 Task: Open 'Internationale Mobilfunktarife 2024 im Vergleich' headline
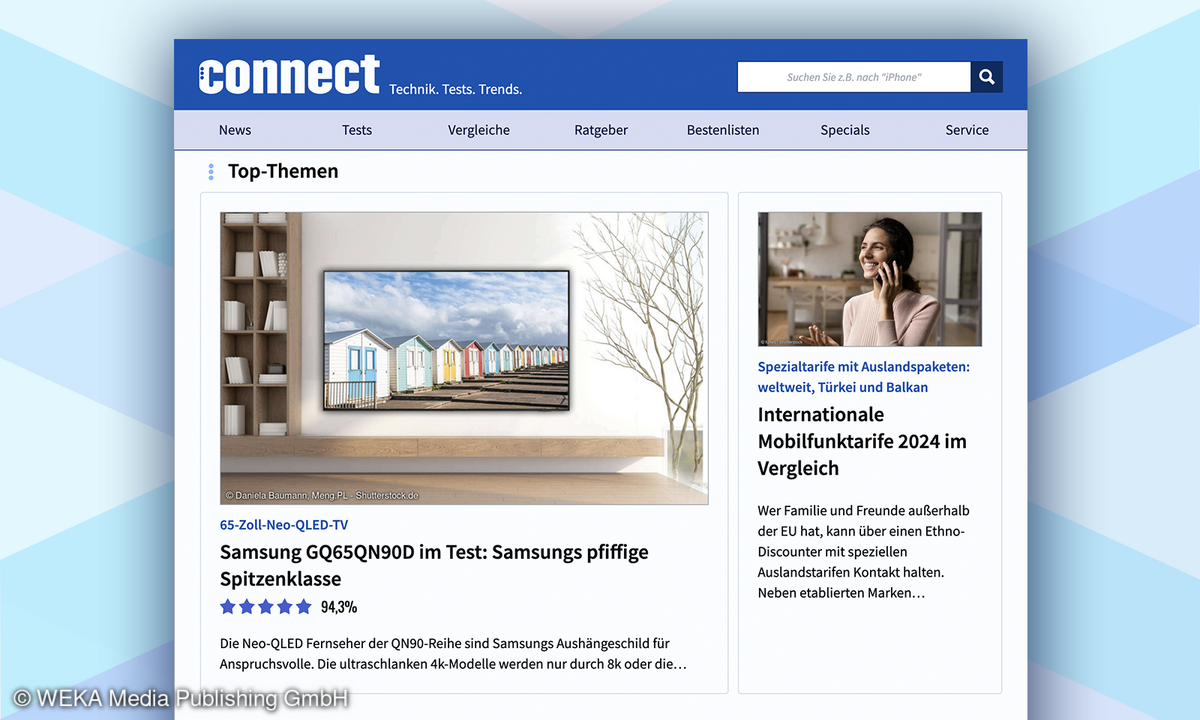pyautogui.click(x=862, y=441)
